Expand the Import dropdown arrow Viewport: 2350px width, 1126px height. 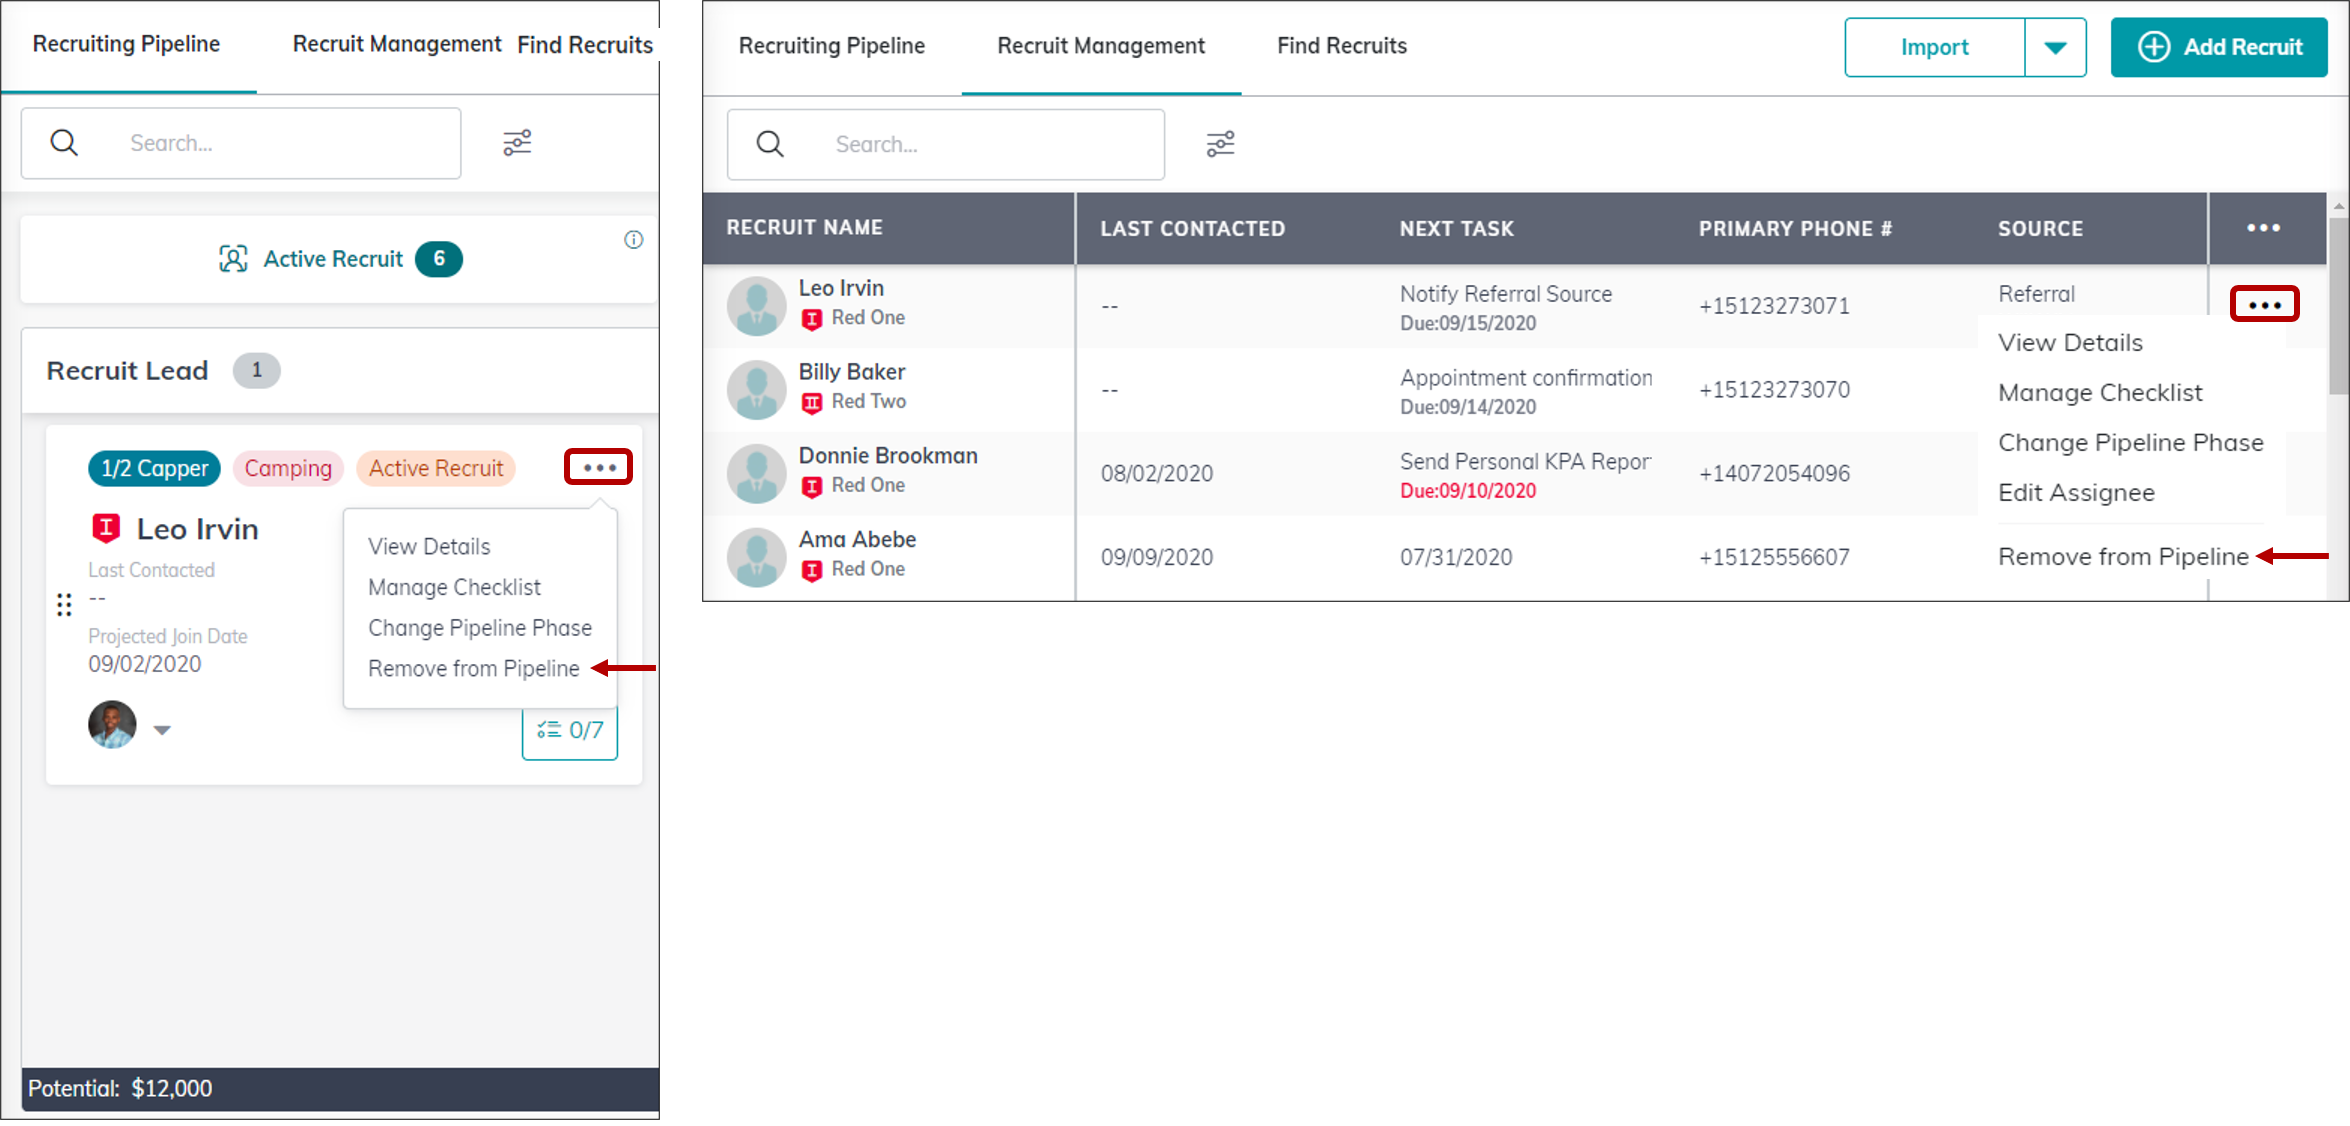pyautogui.click(x=2055, y=47)
